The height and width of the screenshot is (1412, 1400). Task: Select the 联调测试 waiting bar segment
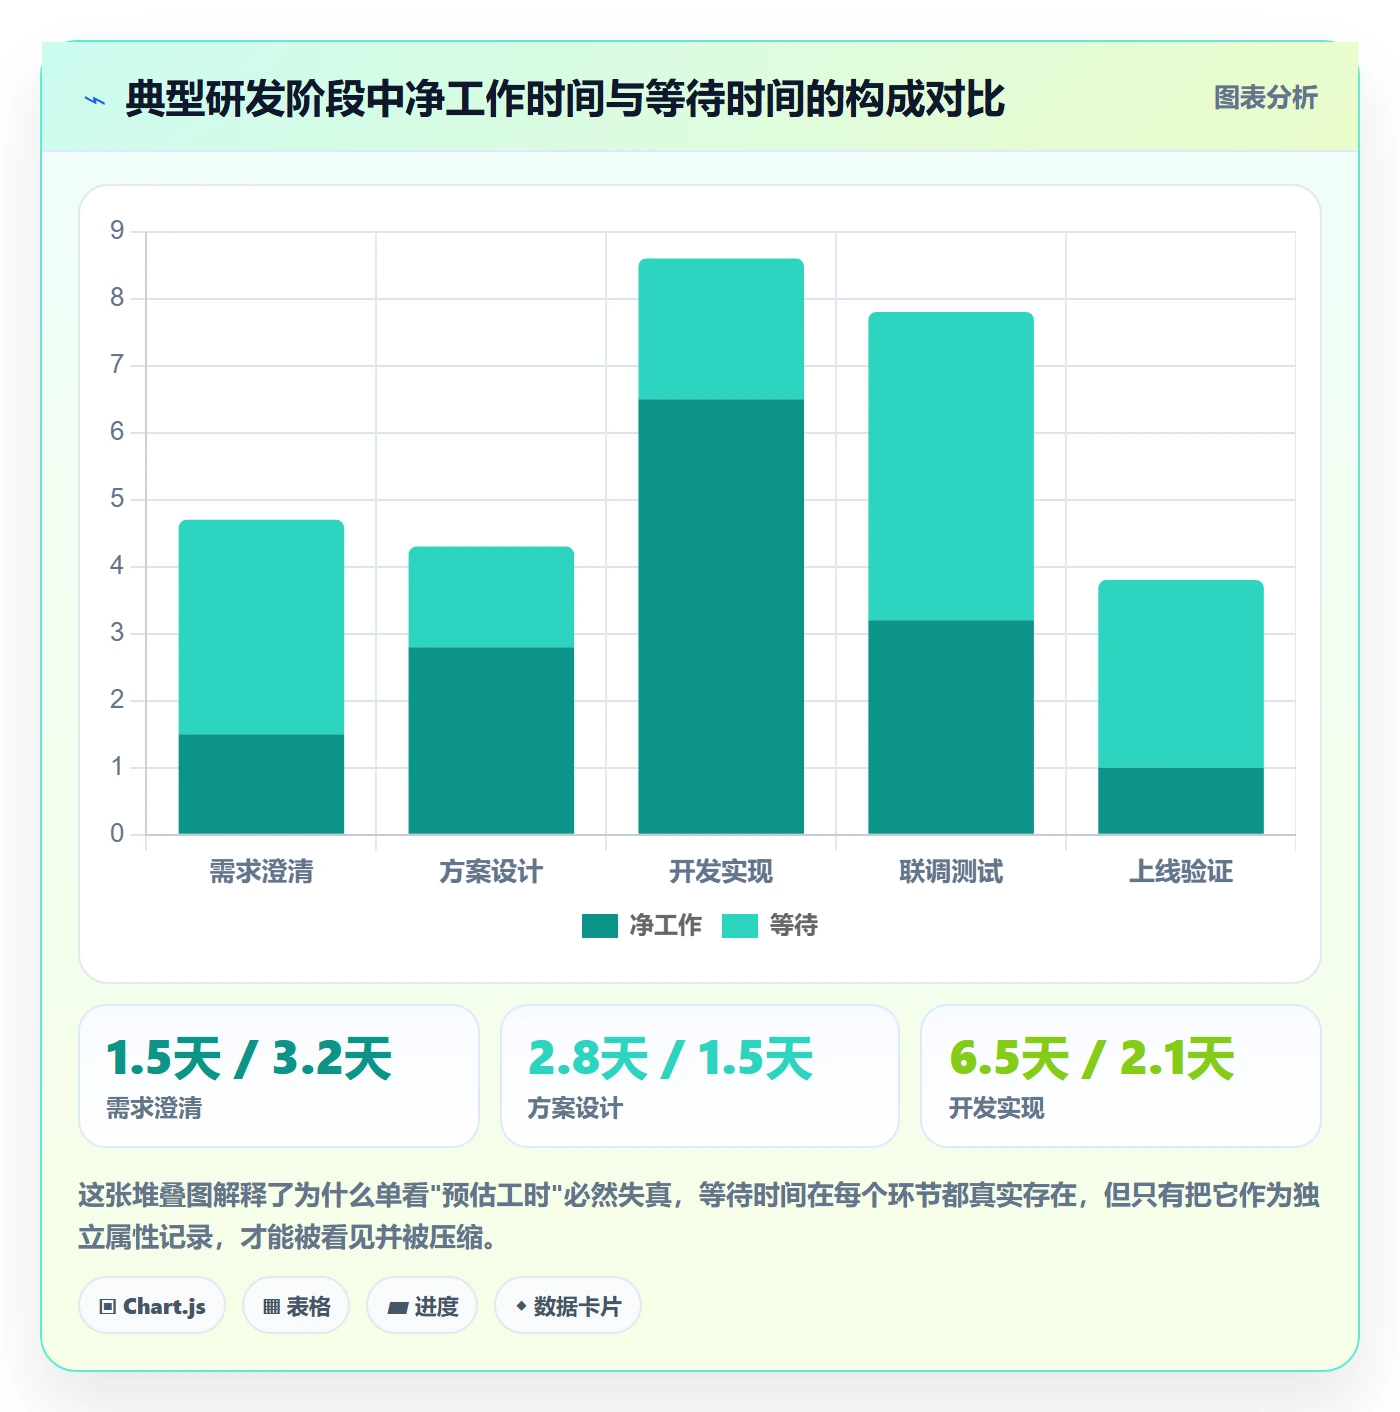[951, 466]
